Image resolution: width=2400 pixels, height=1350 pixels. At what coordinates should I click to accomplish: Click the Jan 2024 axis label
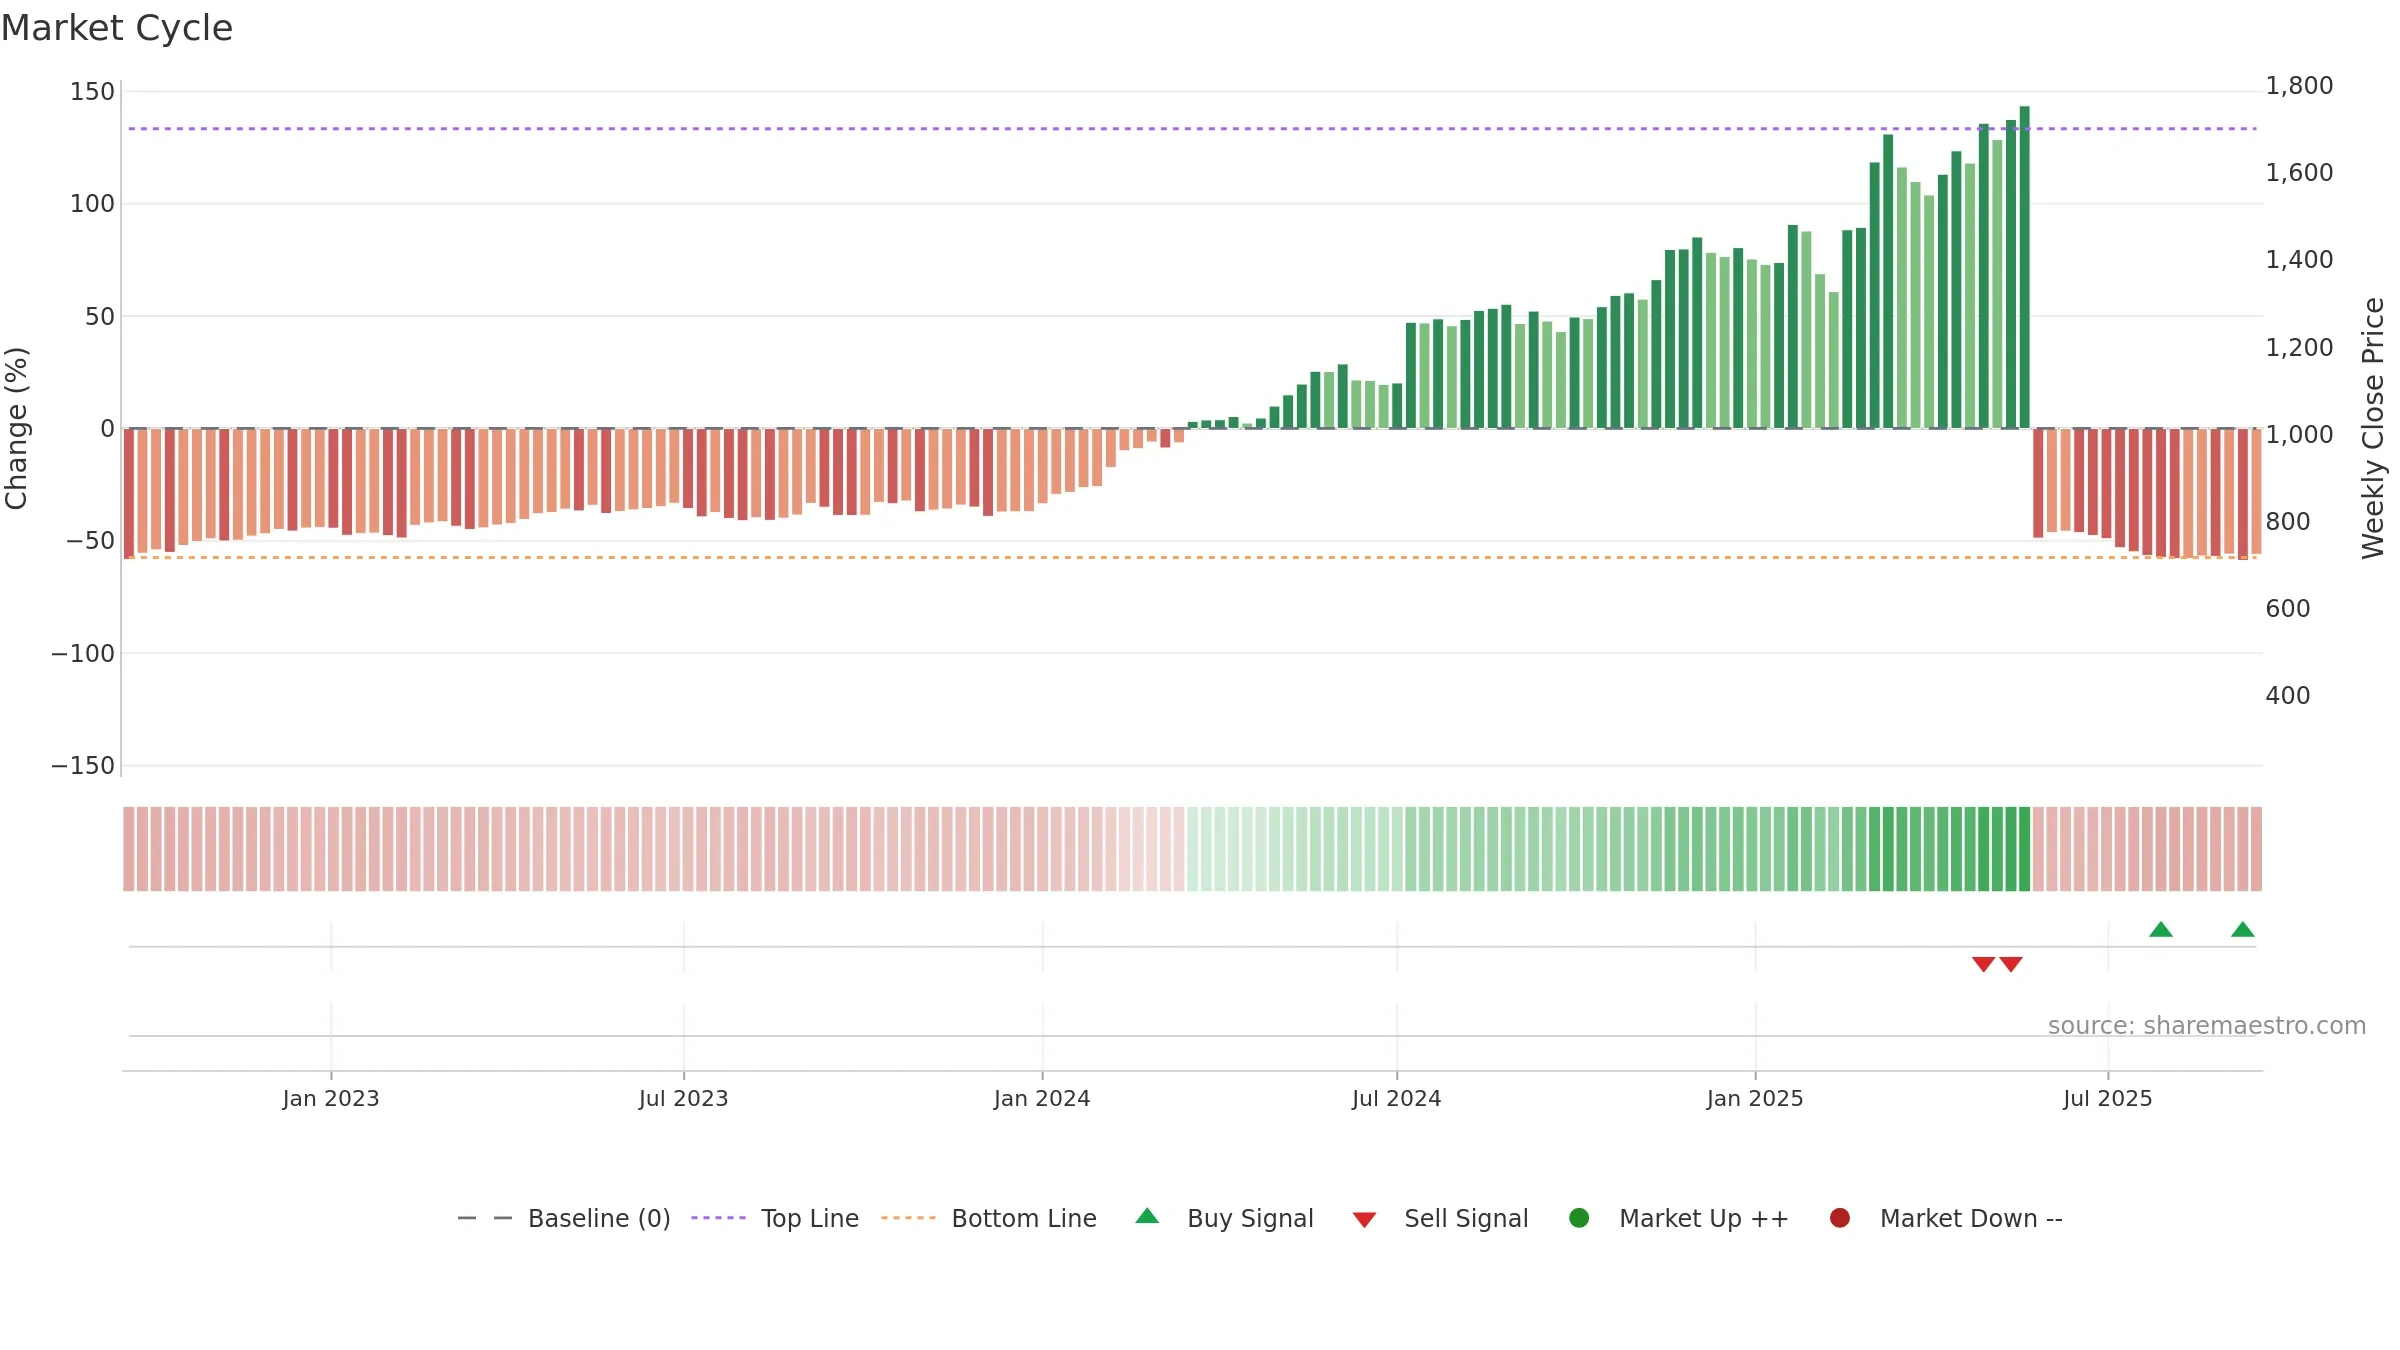(x=1042, y=1098)
